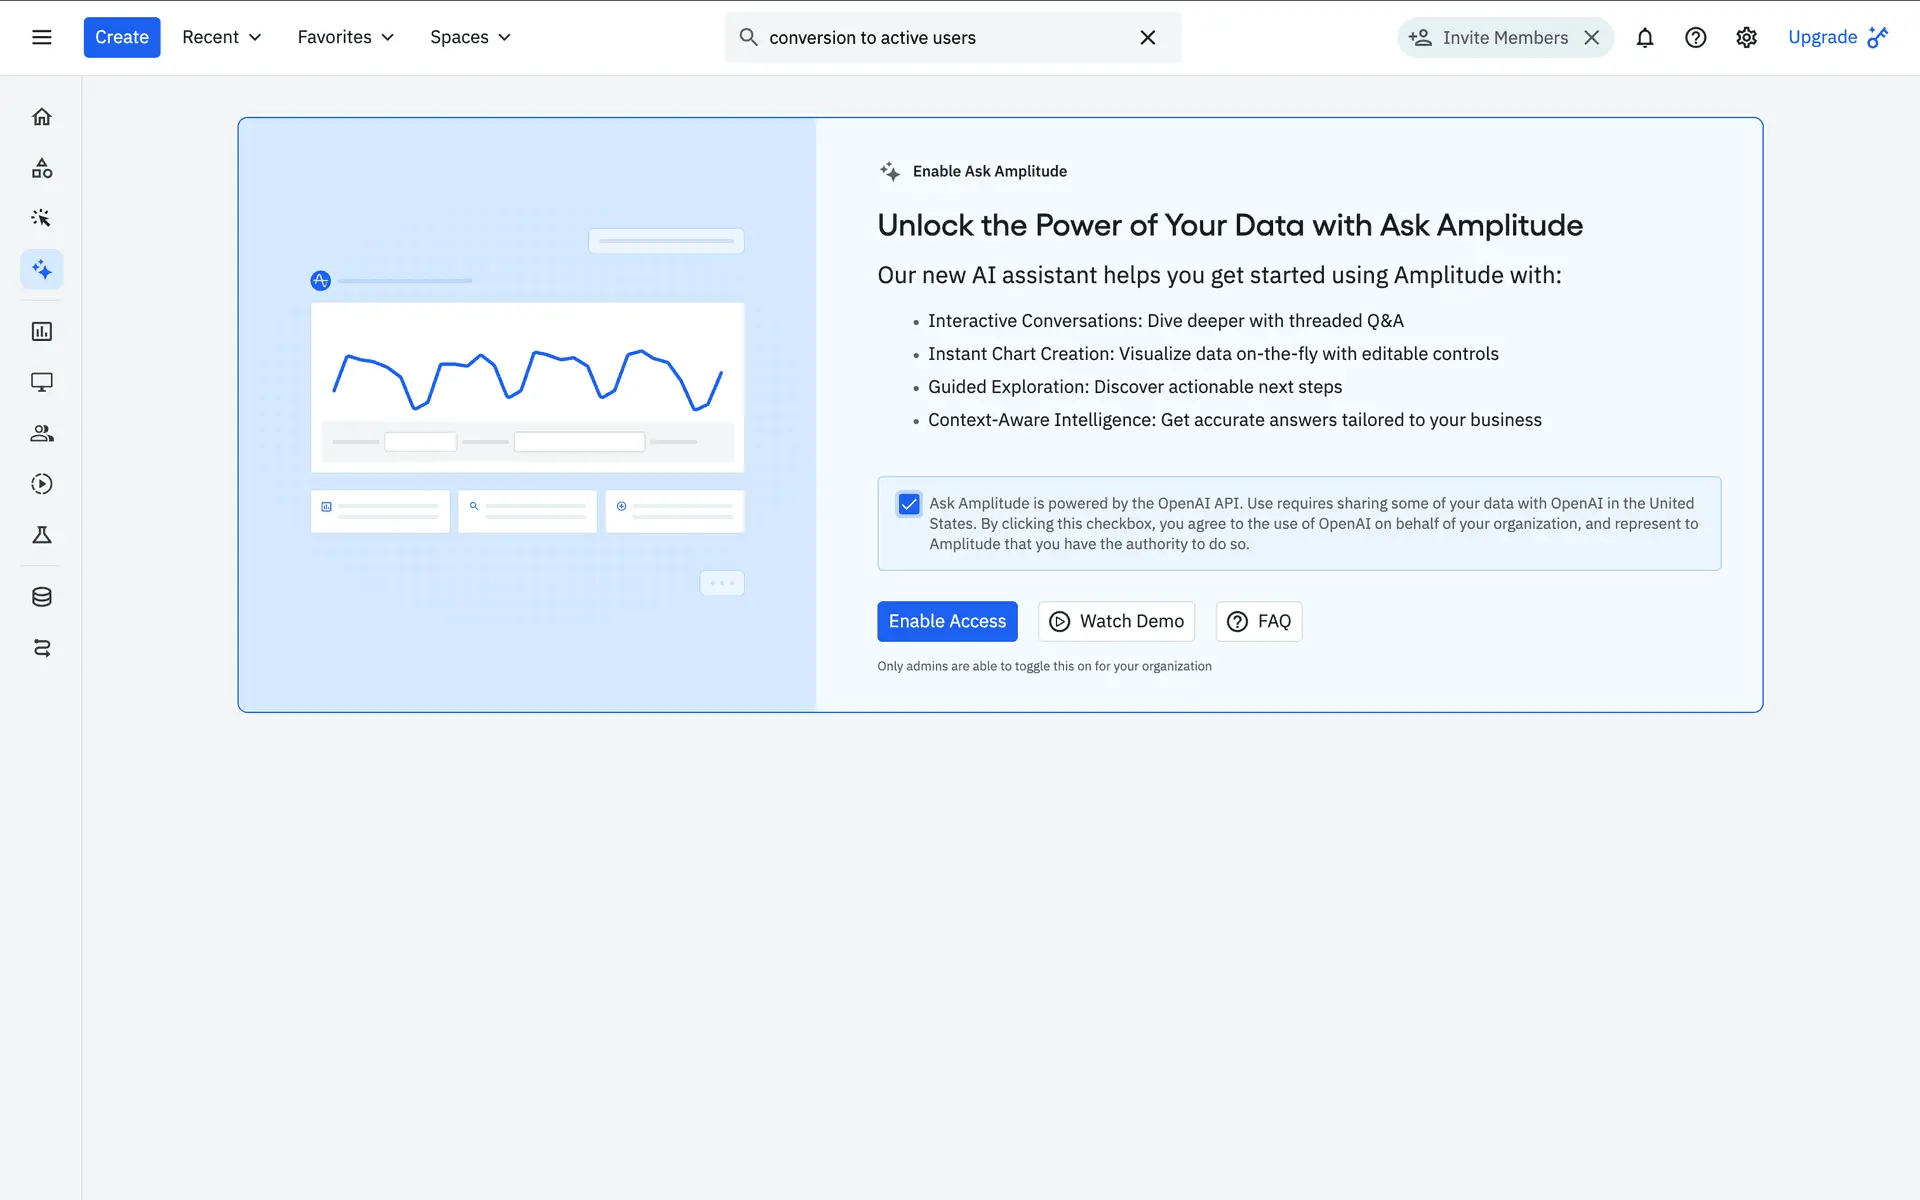Screen dimensions: 1920x1200
Task: Expand the Spaces dropdown
Action: (470, 37)
